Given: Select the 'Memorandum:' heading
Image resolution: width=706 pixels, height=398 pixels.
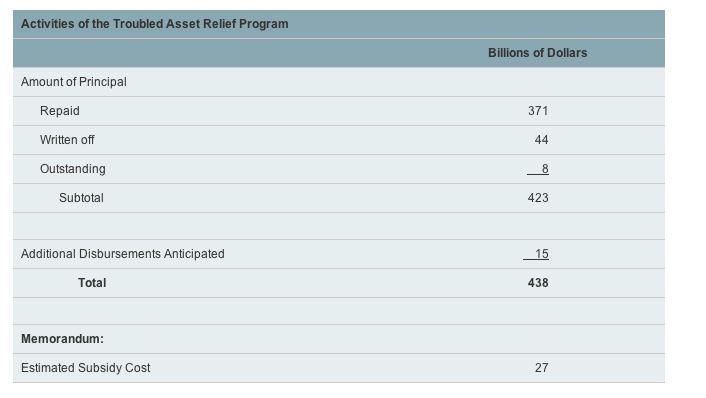Looking at the screenshot, I should [62, 339].
